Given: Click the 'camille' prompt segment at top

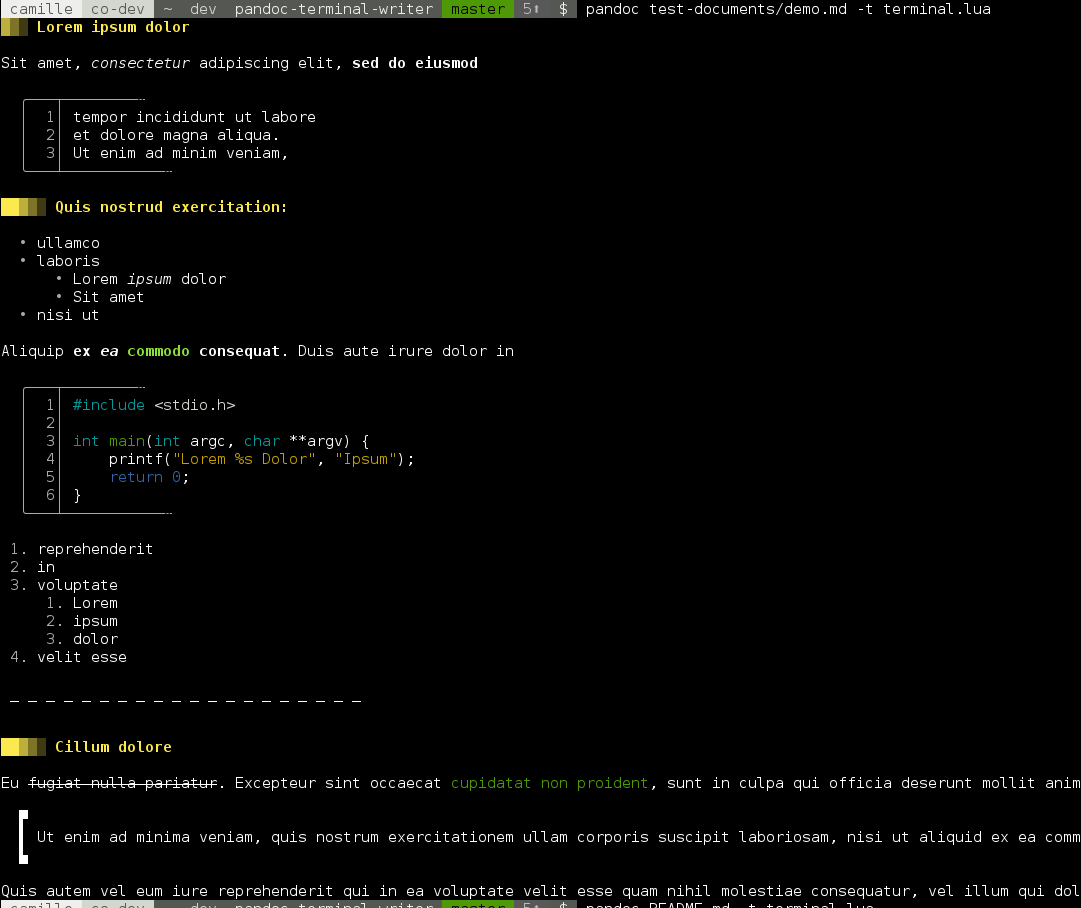Looking at the screenshot, I should (x=41, y=9).
